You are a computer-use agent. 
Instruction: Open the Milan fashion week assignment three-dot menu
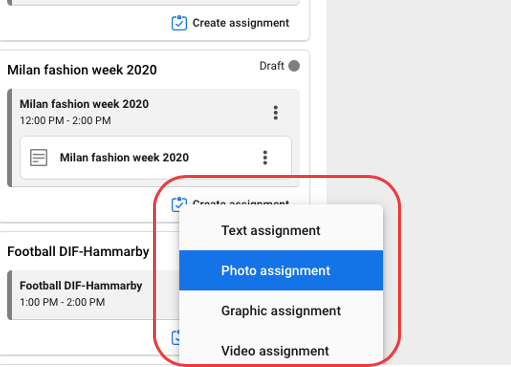(x=265, y=157)
